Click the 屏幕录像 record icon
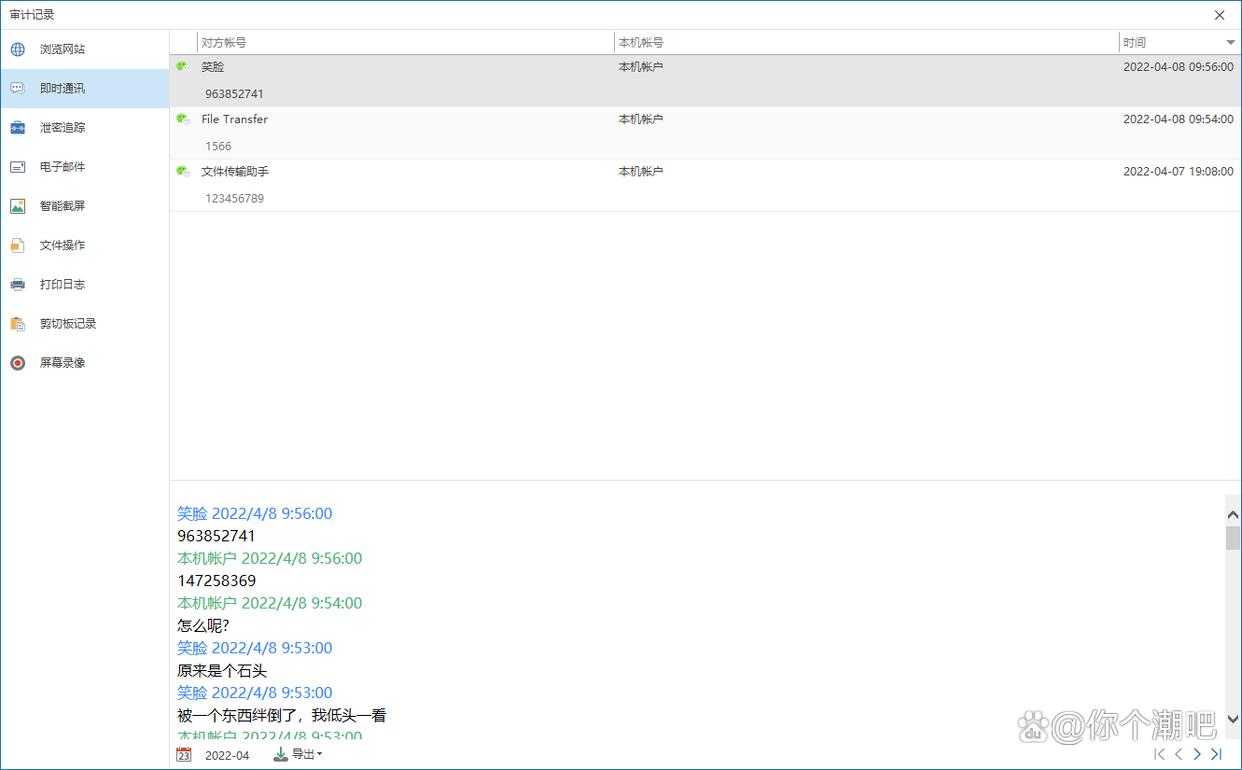The width and height of the screenshot is (1242, 770). 18,363
